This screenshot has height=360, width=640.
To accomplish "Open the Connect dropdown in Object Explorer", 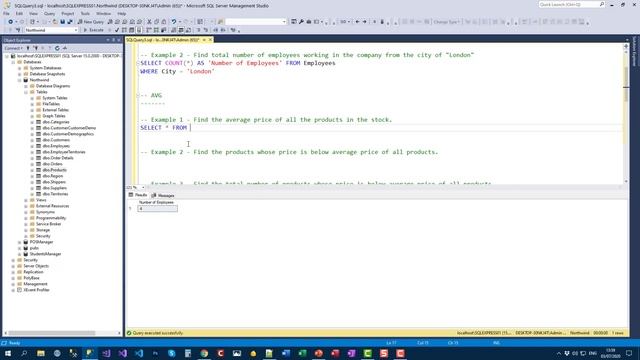I will click(13, 48).
